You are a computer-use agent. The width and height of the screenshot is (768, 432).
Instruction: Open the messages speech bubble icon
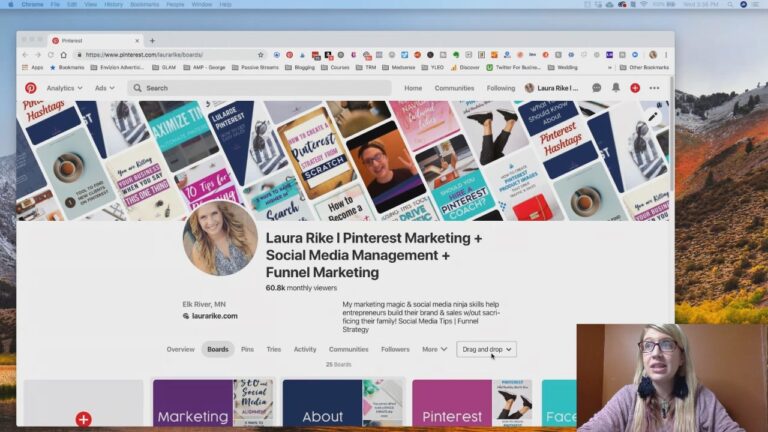[596, 88]
